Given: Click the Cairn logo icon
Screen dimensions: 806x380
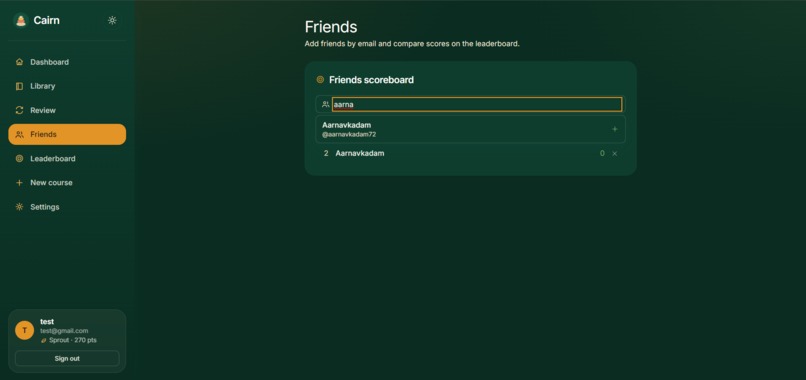Looking at the screenshot, I should pyautogui.click(x=21, y=21).
